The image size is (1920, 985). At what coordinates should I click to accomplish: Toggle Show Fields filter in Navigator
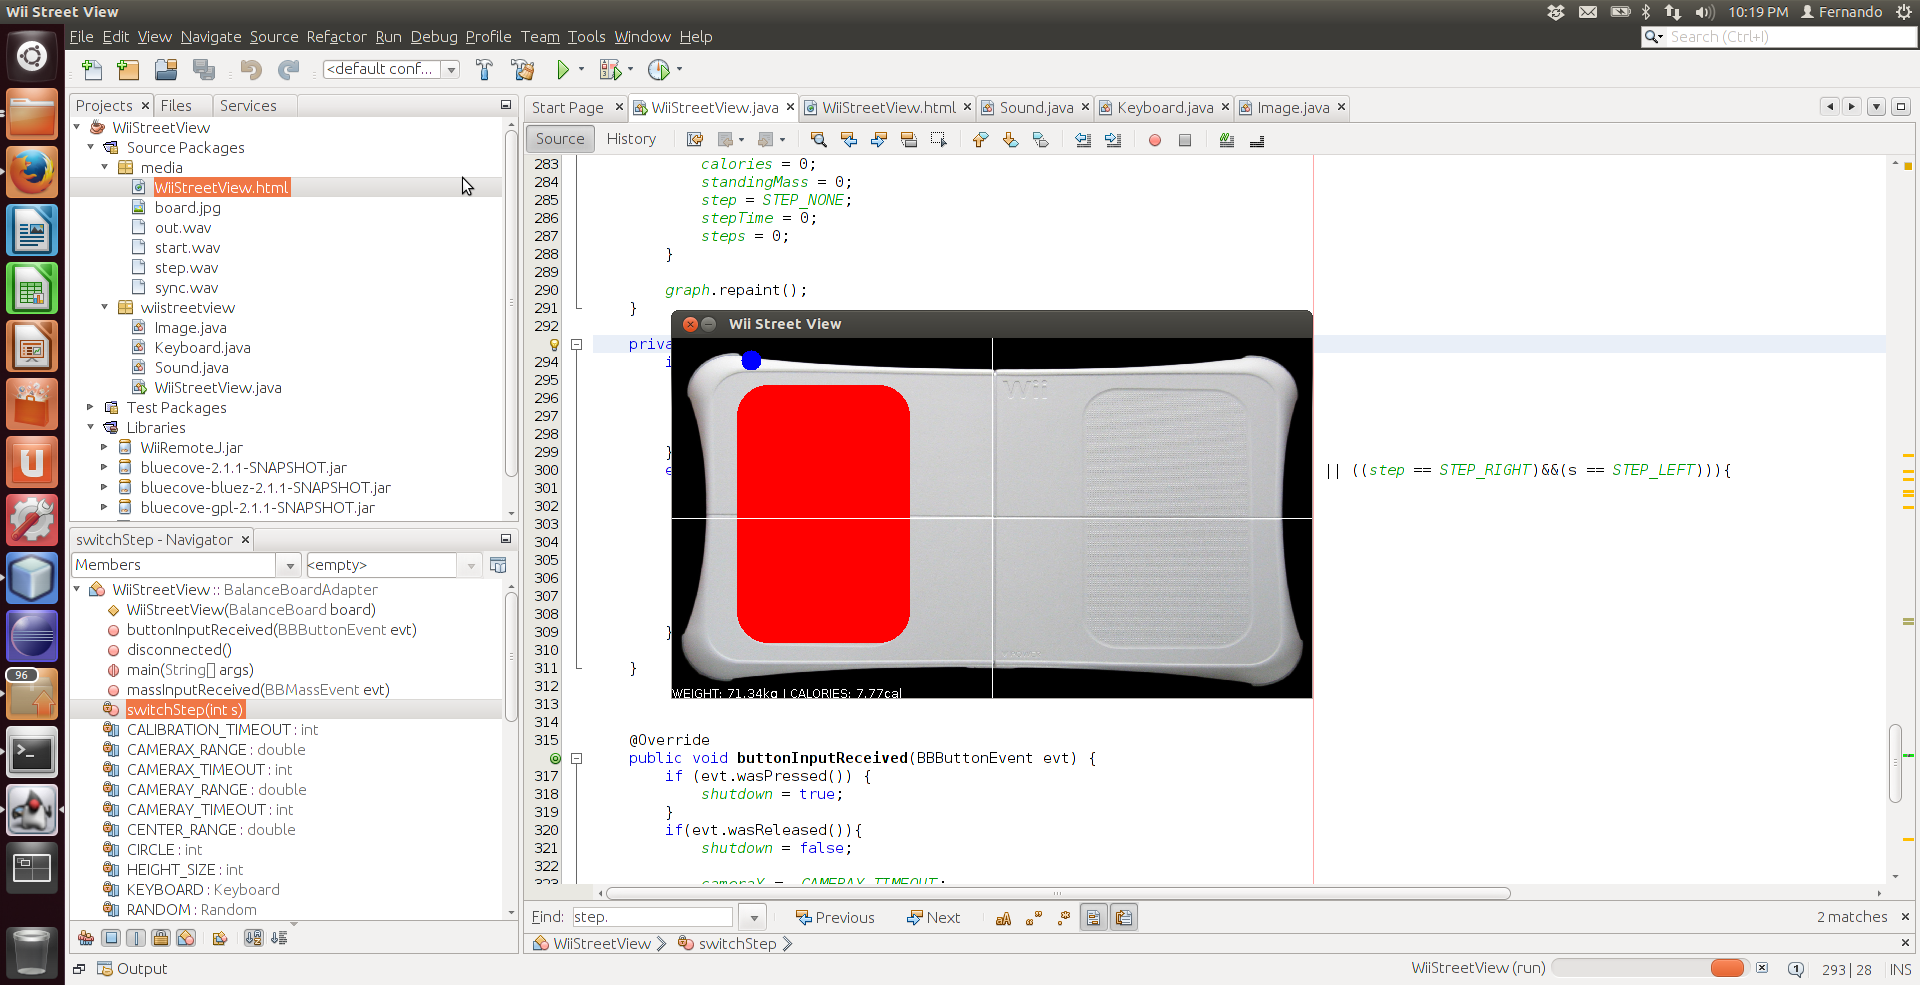click(111, 938)
